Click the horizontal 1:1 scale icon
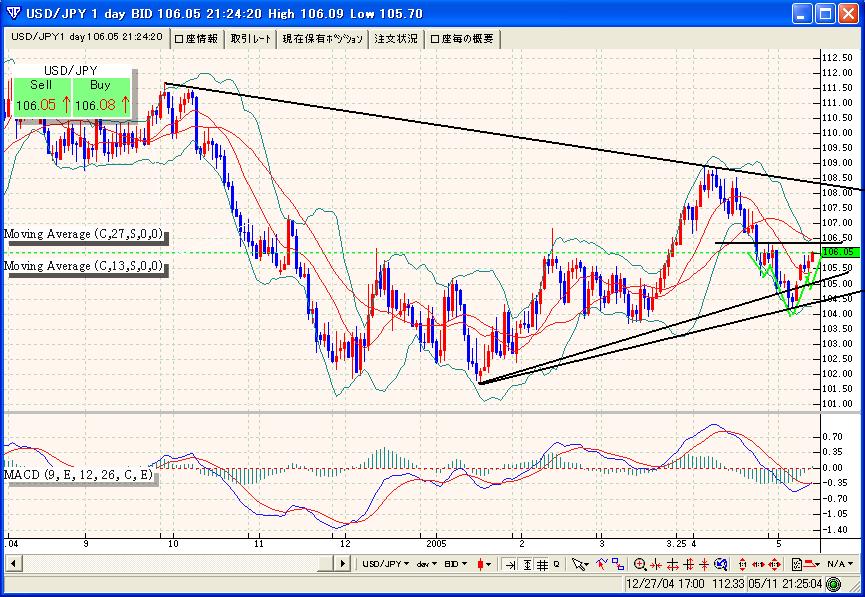The height and width of the screenshot is (597, 865). (758, 564)
